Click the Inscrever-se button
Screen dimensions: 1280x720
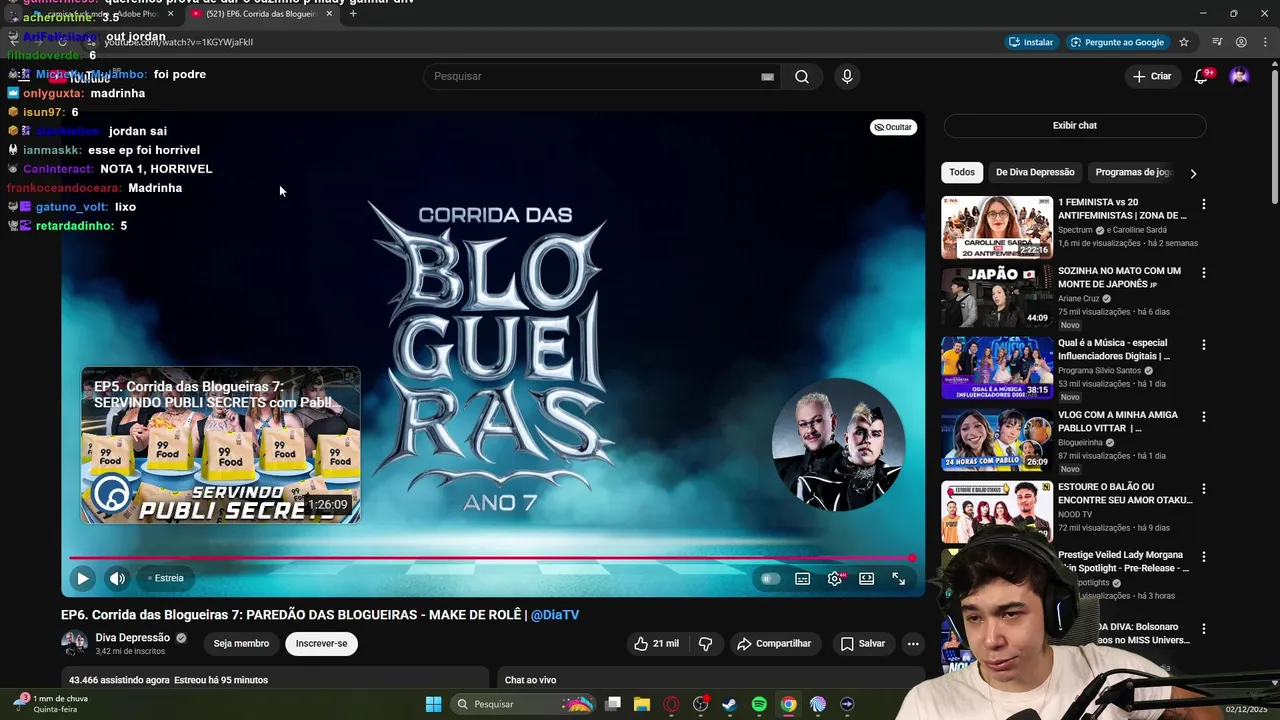click(x=321, y=644)
